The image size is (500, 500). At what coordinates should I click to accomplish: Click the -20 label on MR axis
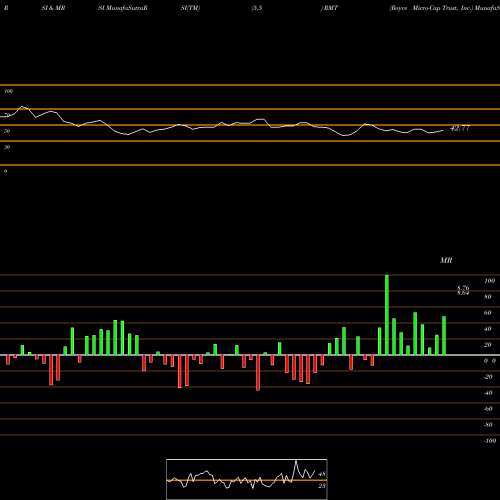pyautogui.click(x=488, y=377)
